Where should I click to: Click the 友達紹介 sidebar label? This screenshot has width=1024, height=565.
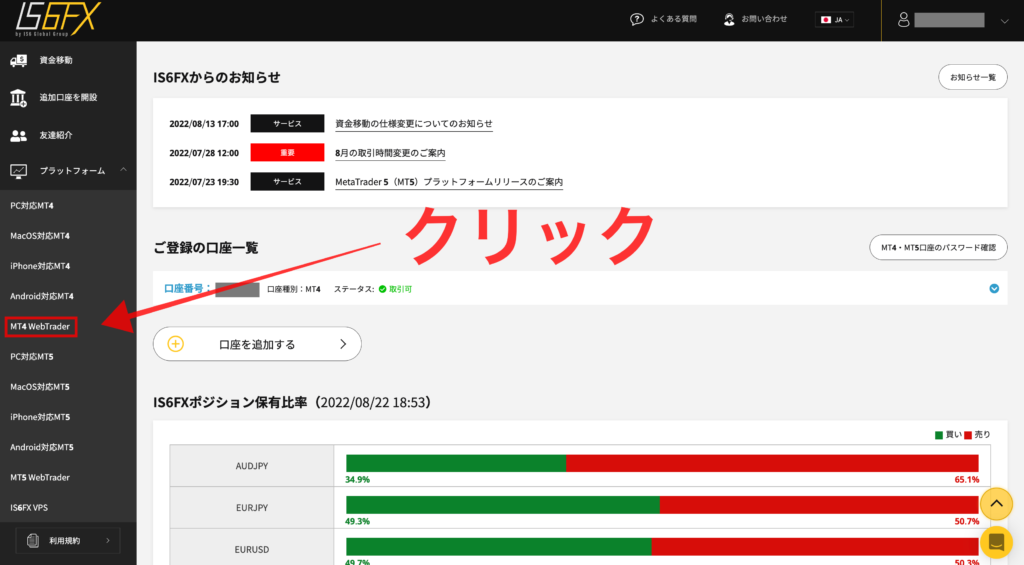click(56, 135)
